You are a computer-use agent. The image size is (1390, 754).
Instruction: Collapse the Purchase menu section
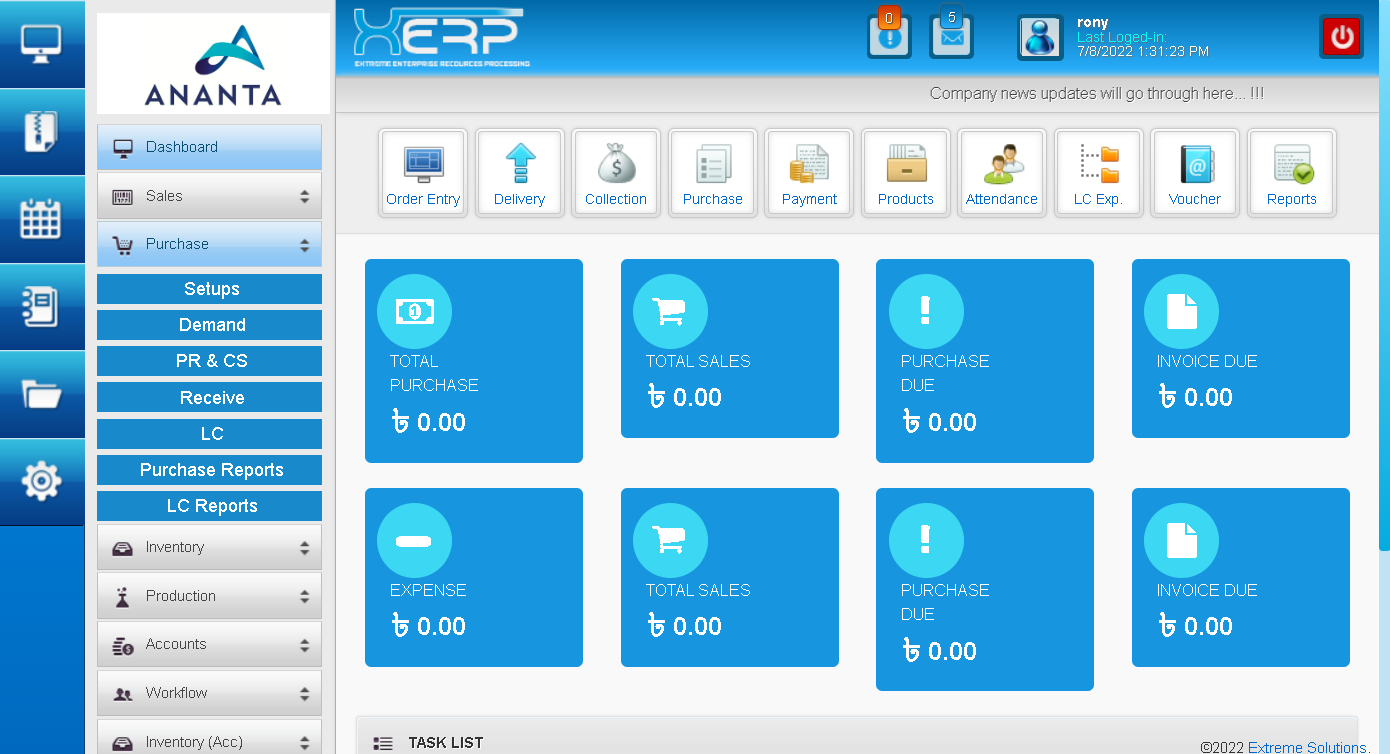point(209,244)
